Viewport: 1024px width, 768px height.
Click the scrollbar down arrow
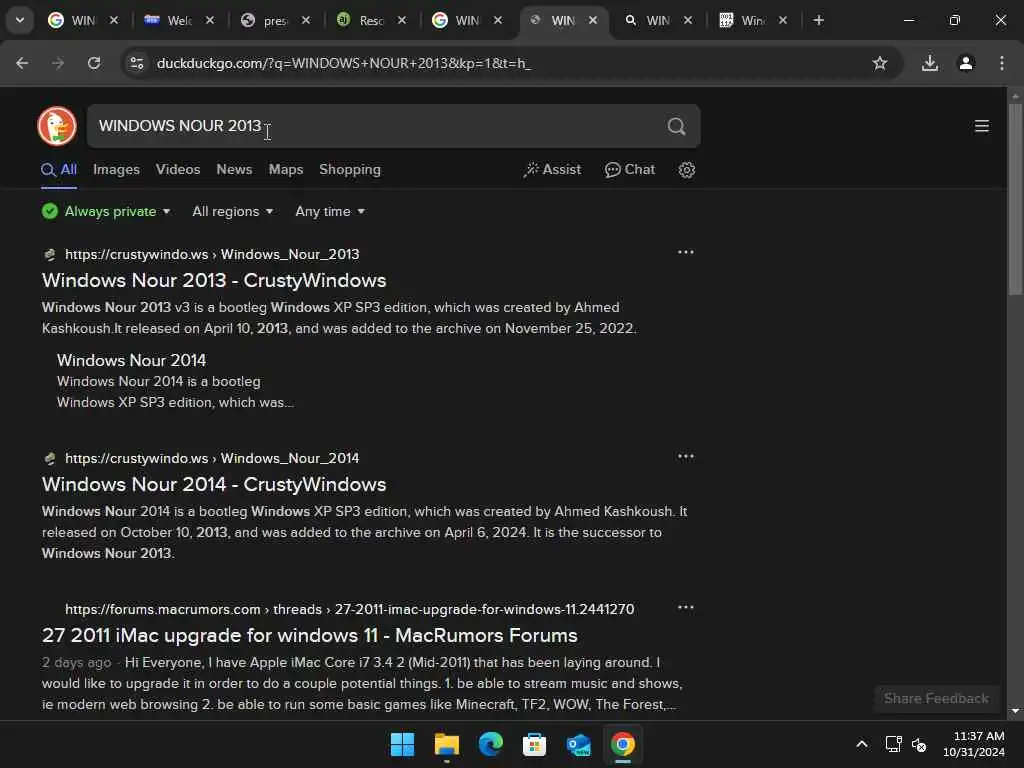coord(1015,711)
